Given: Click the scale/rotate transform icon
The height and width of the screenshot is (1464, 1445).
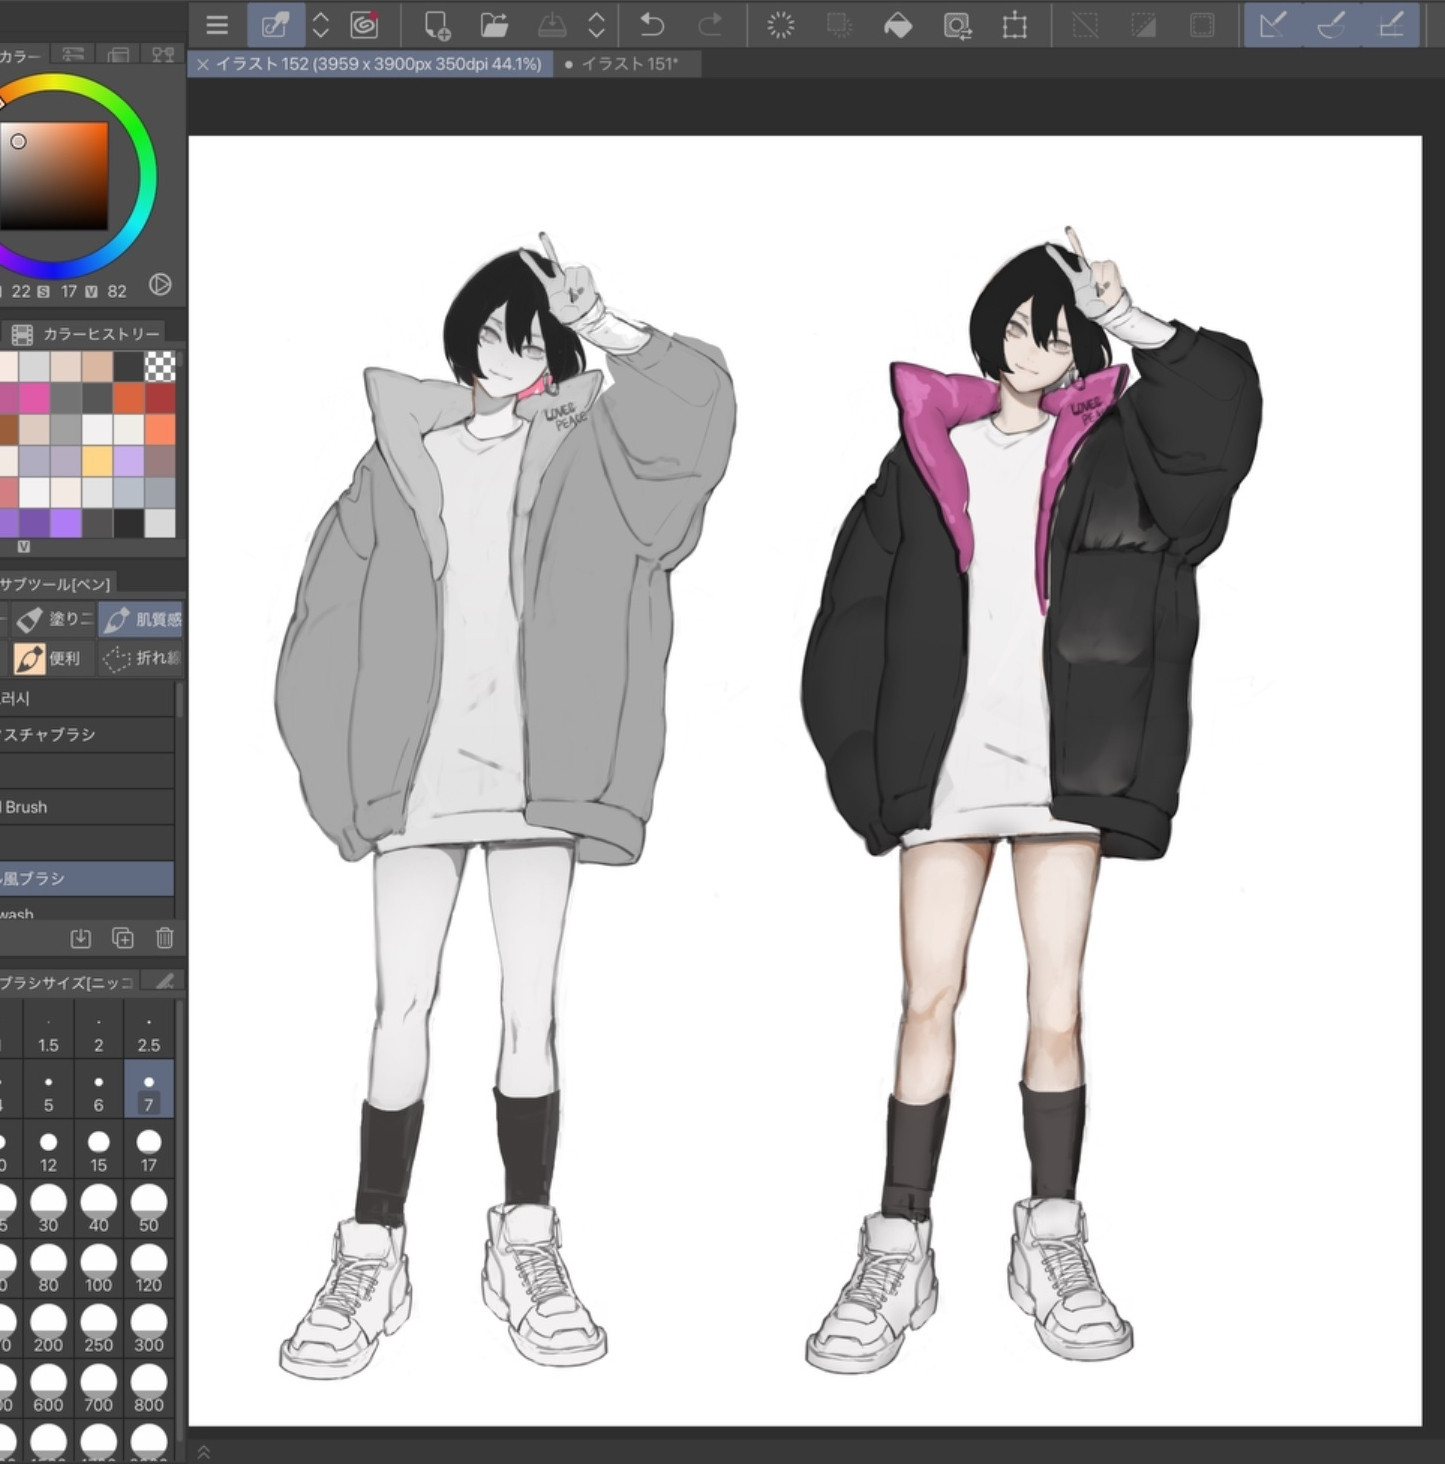Looking at the screenshot, I should click(957, 25).
